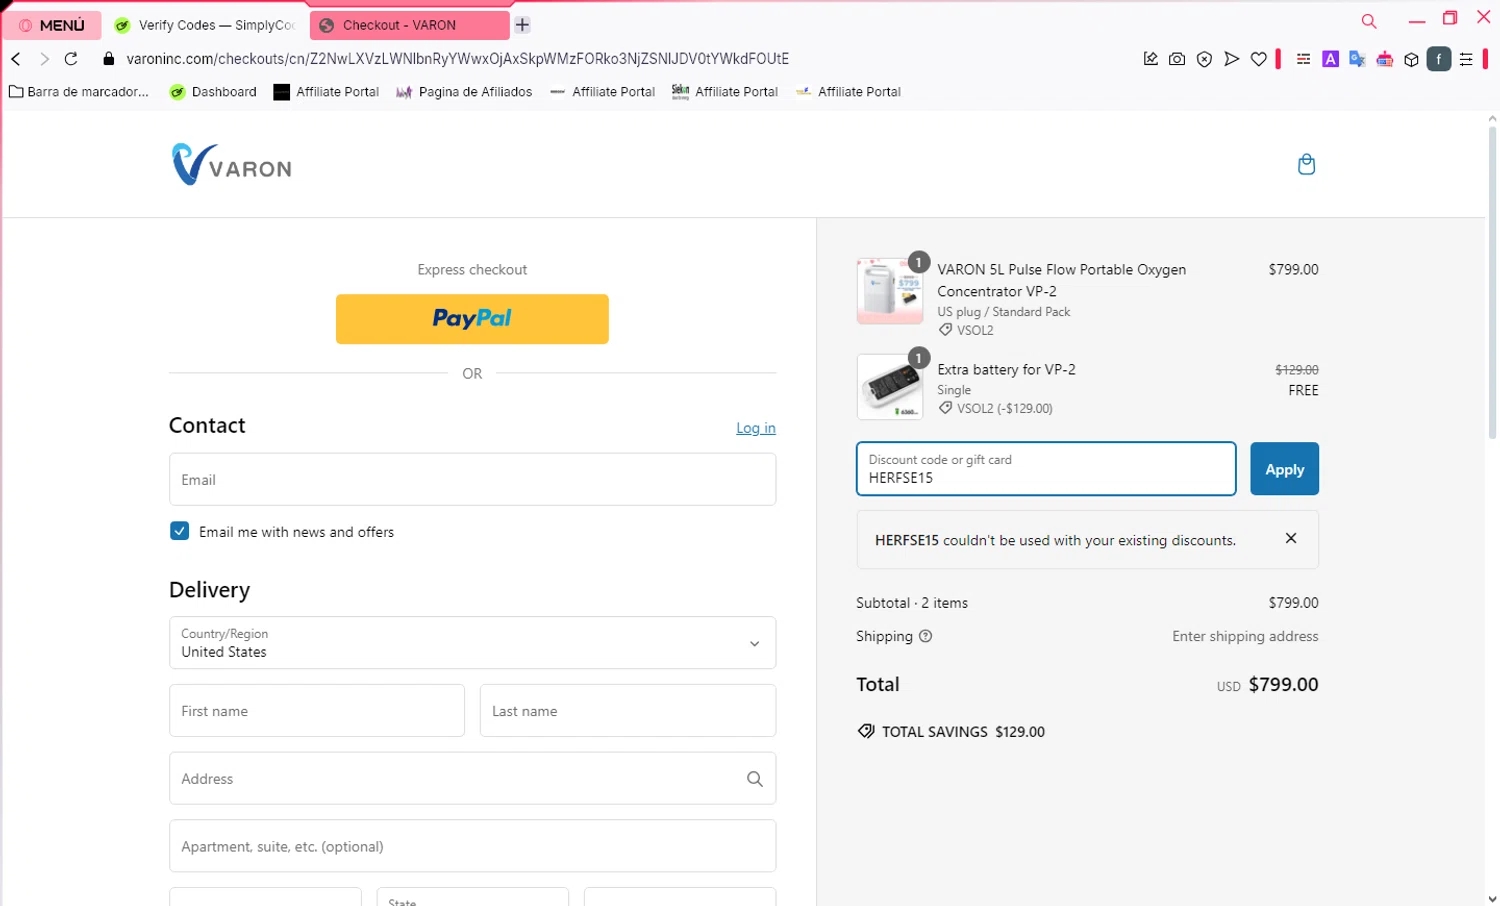This screenshot has width=1500, height=906.
Task: Open Barra de marcadores folder
Action: [79, 92]
